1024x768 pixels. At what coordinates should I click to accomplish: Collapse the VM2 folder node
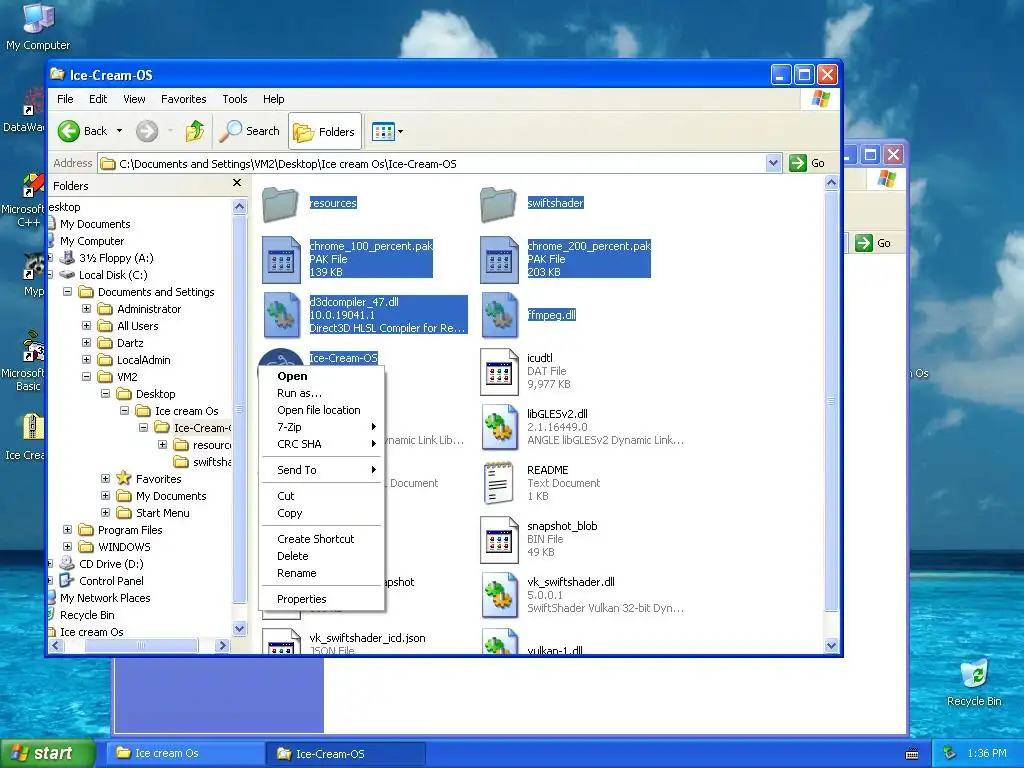coord(86,377)
